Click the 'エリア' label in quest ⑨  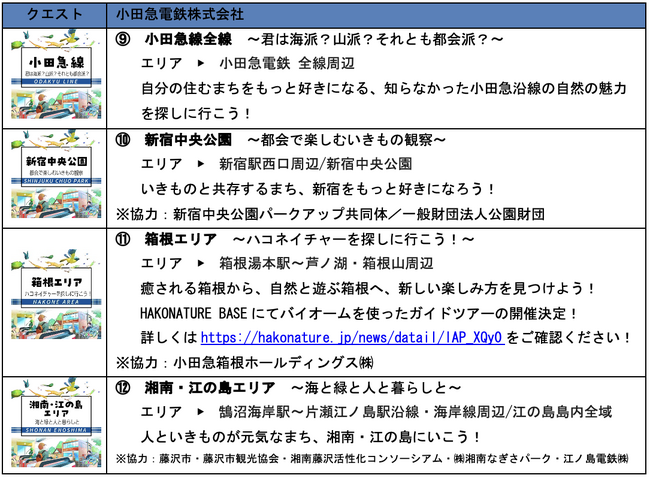coord(162,63)
